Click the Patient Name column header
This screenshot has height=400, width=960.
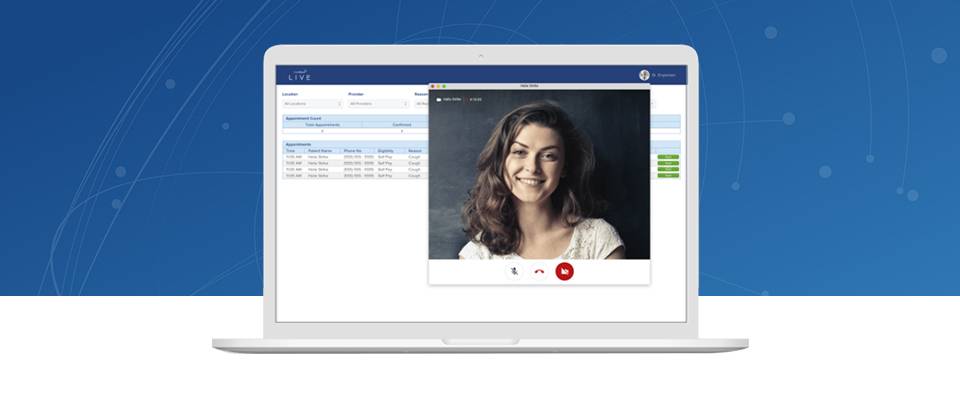[320, 151]
